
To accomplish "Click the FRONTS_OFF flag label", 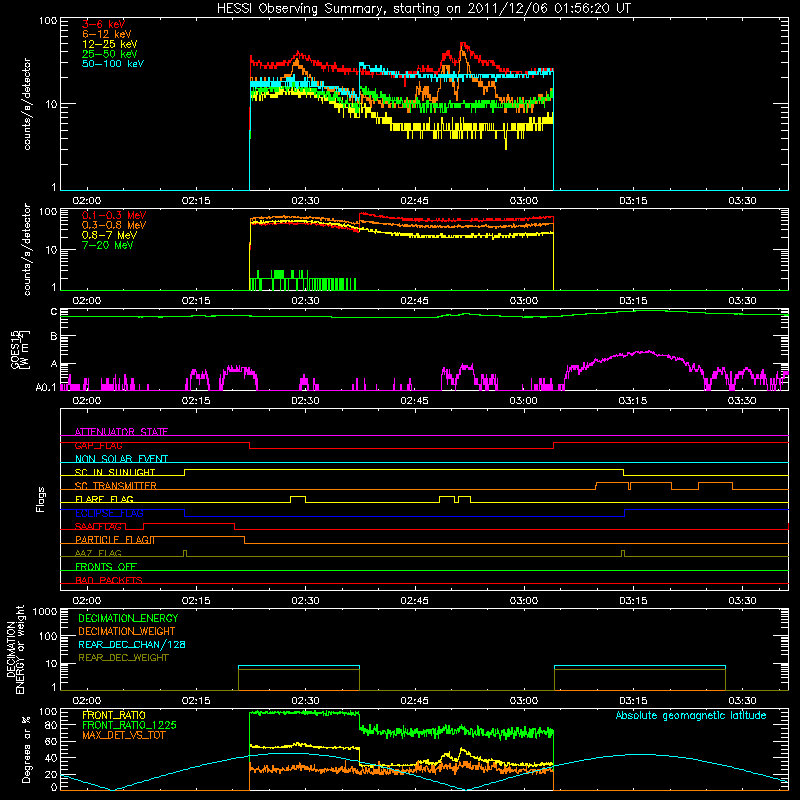I will coord(106,567).
